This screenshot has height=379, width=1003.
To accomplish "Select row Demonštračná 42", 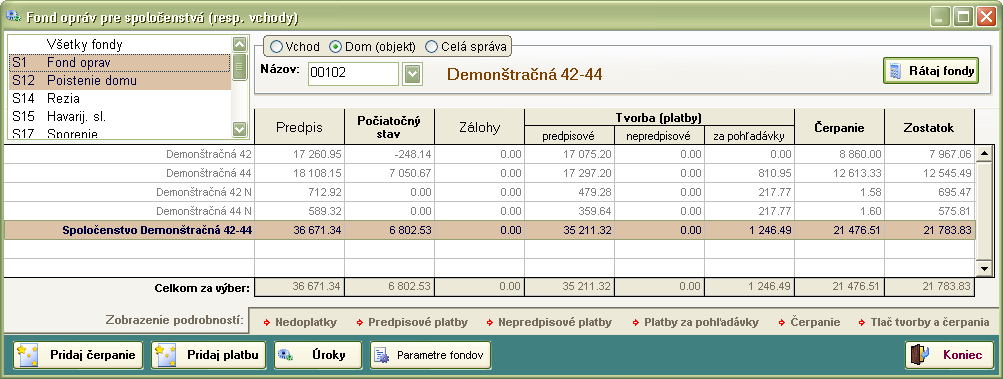I will point(490,154).
